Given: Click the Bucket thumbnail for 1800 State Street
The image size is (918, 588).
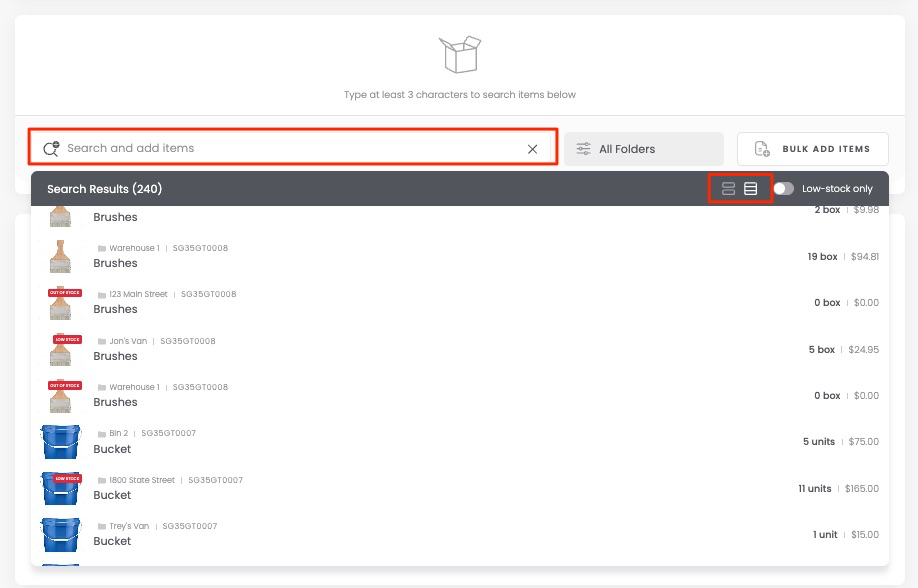Looking at the screenshot, I should [61, 488].
